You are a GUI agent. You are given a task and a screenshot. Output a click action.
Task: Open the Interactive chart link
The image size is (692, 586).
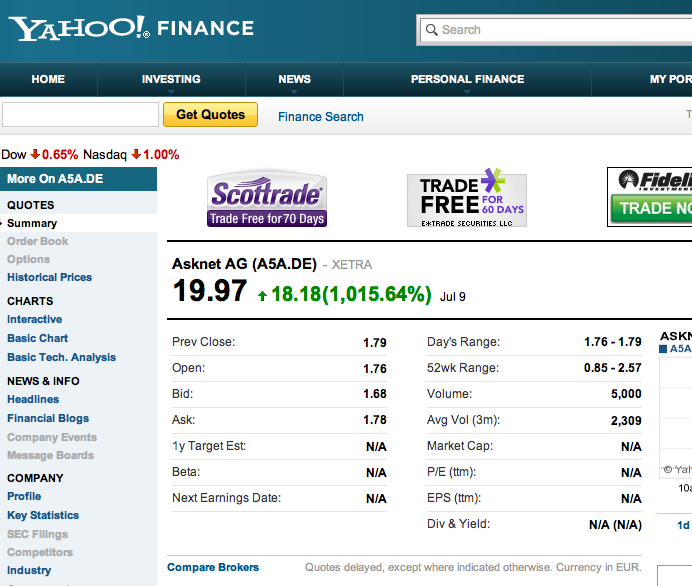(34, 319)
